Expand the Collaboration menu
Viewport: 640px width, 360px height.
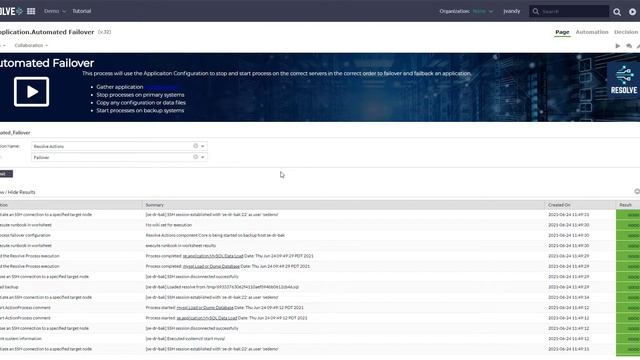[31, 45]
